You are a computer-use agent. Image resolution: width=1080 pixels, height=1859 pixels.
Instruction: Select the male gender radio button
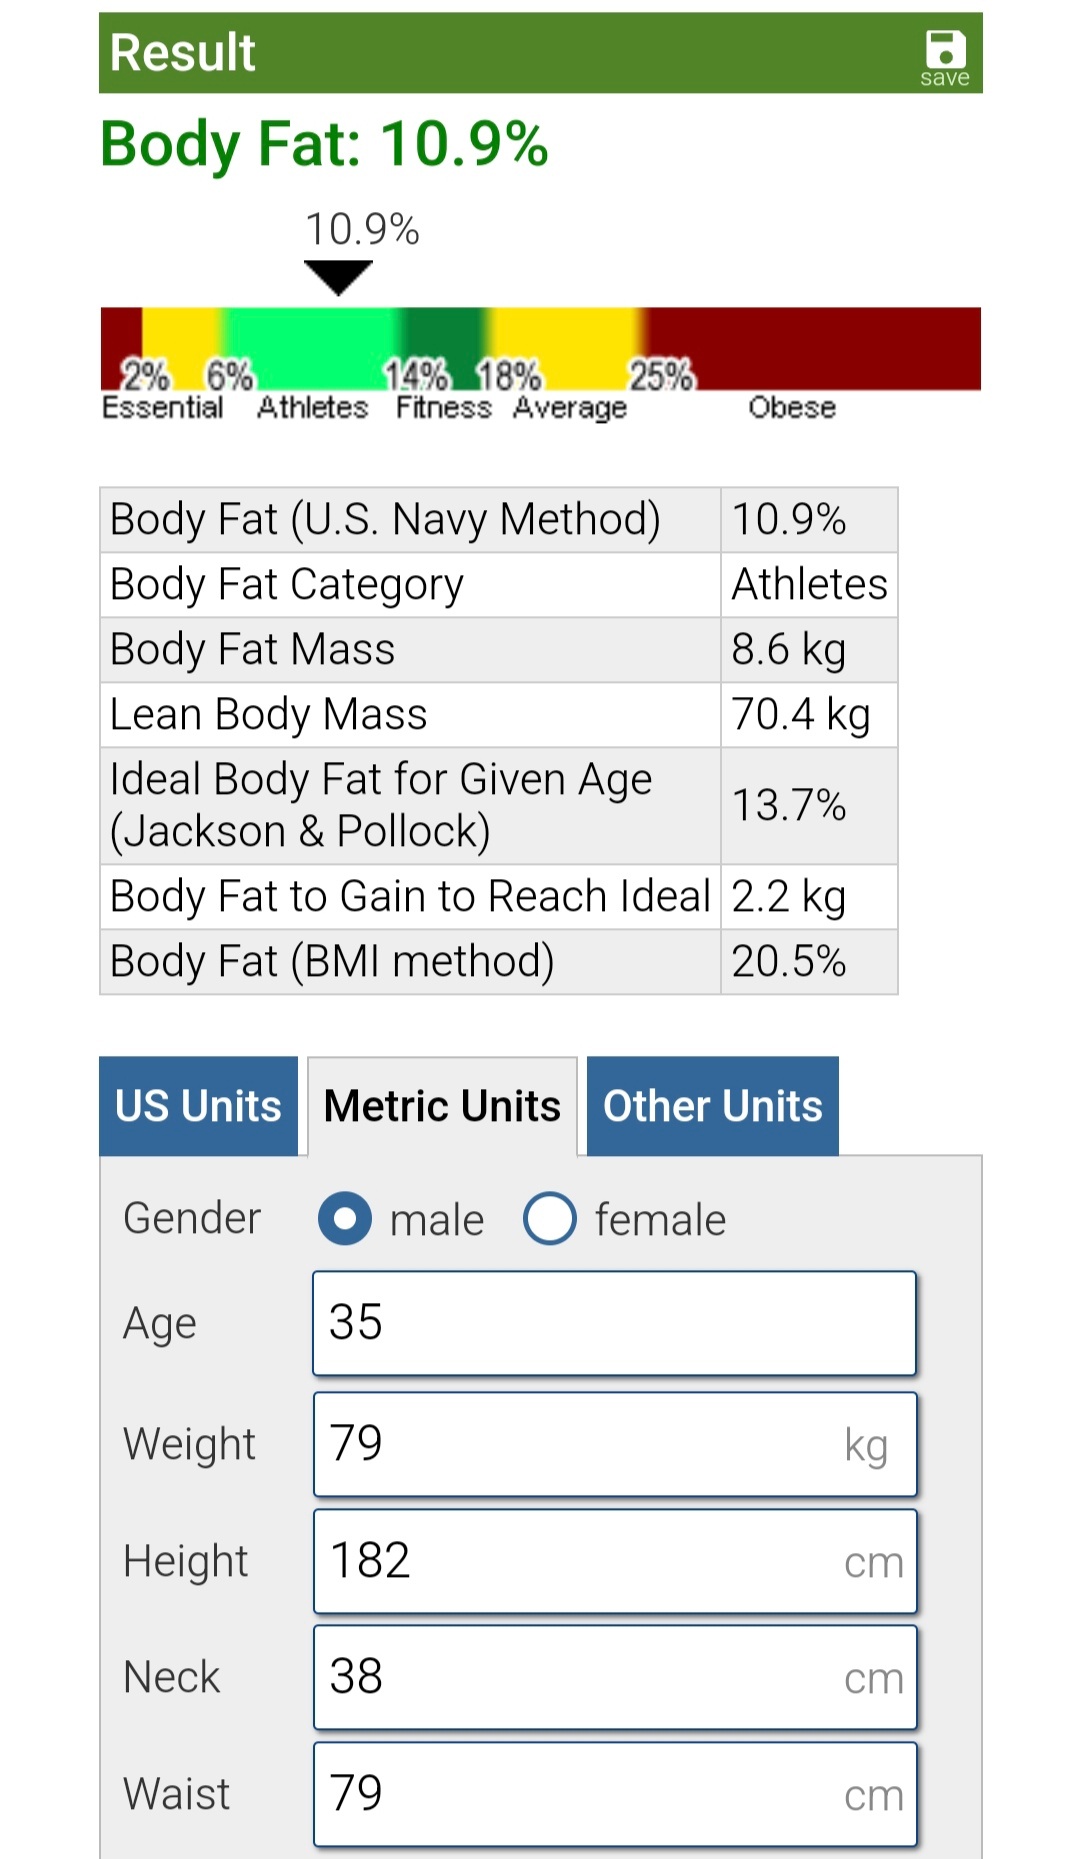click(x=345, y=1218)
